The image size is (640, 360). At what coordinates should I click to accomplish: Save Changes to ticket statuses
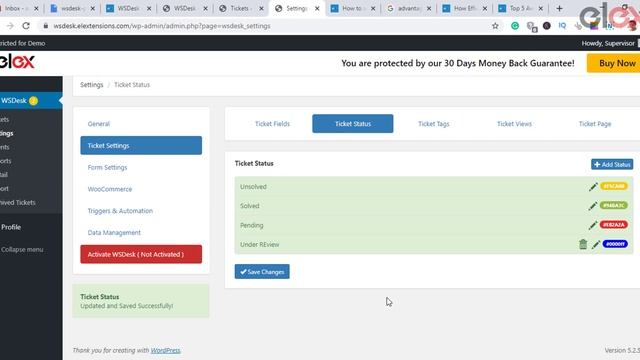(x=262, y=271)
